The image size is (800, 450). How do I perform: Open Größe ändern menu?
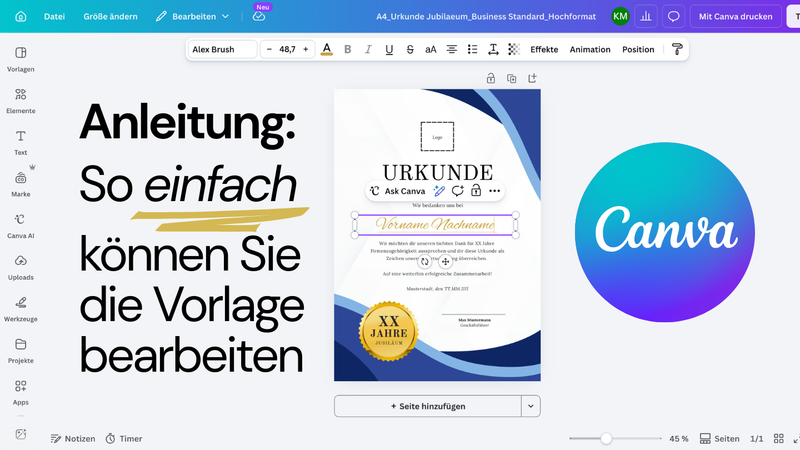[x=110, y=16]
